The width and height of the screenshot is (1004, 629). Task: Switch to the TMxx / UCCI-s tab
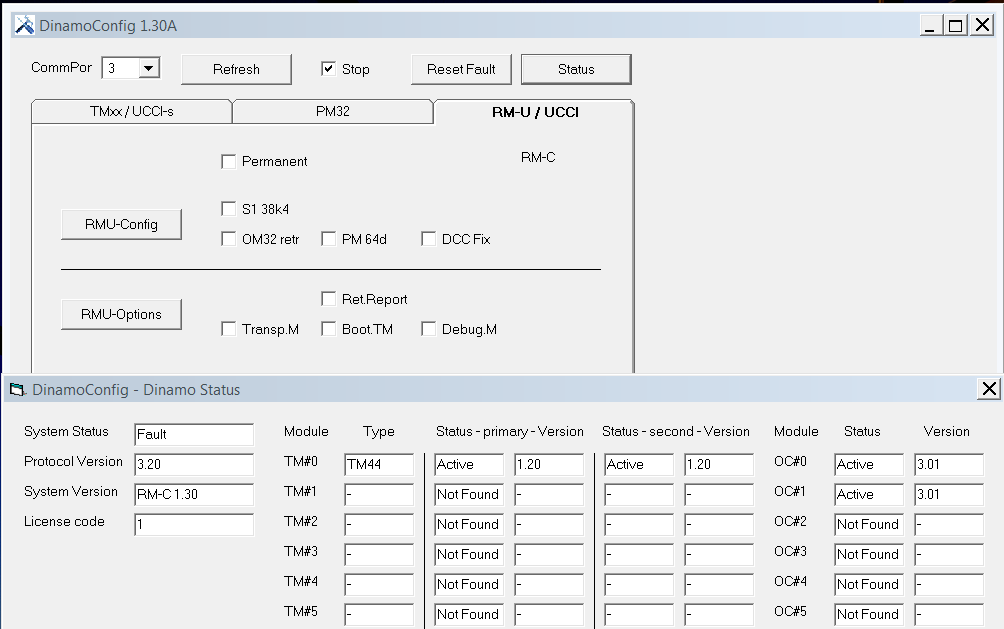point(131,112)
